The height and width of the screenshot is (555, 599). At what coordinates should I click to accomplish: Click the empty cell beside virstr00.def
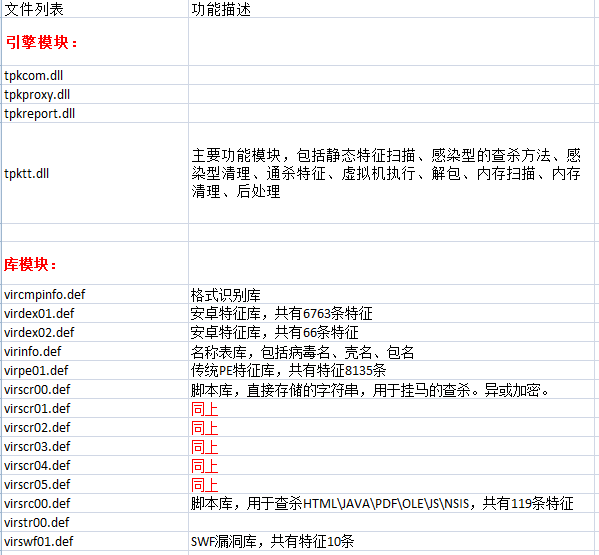click(391, 523)
